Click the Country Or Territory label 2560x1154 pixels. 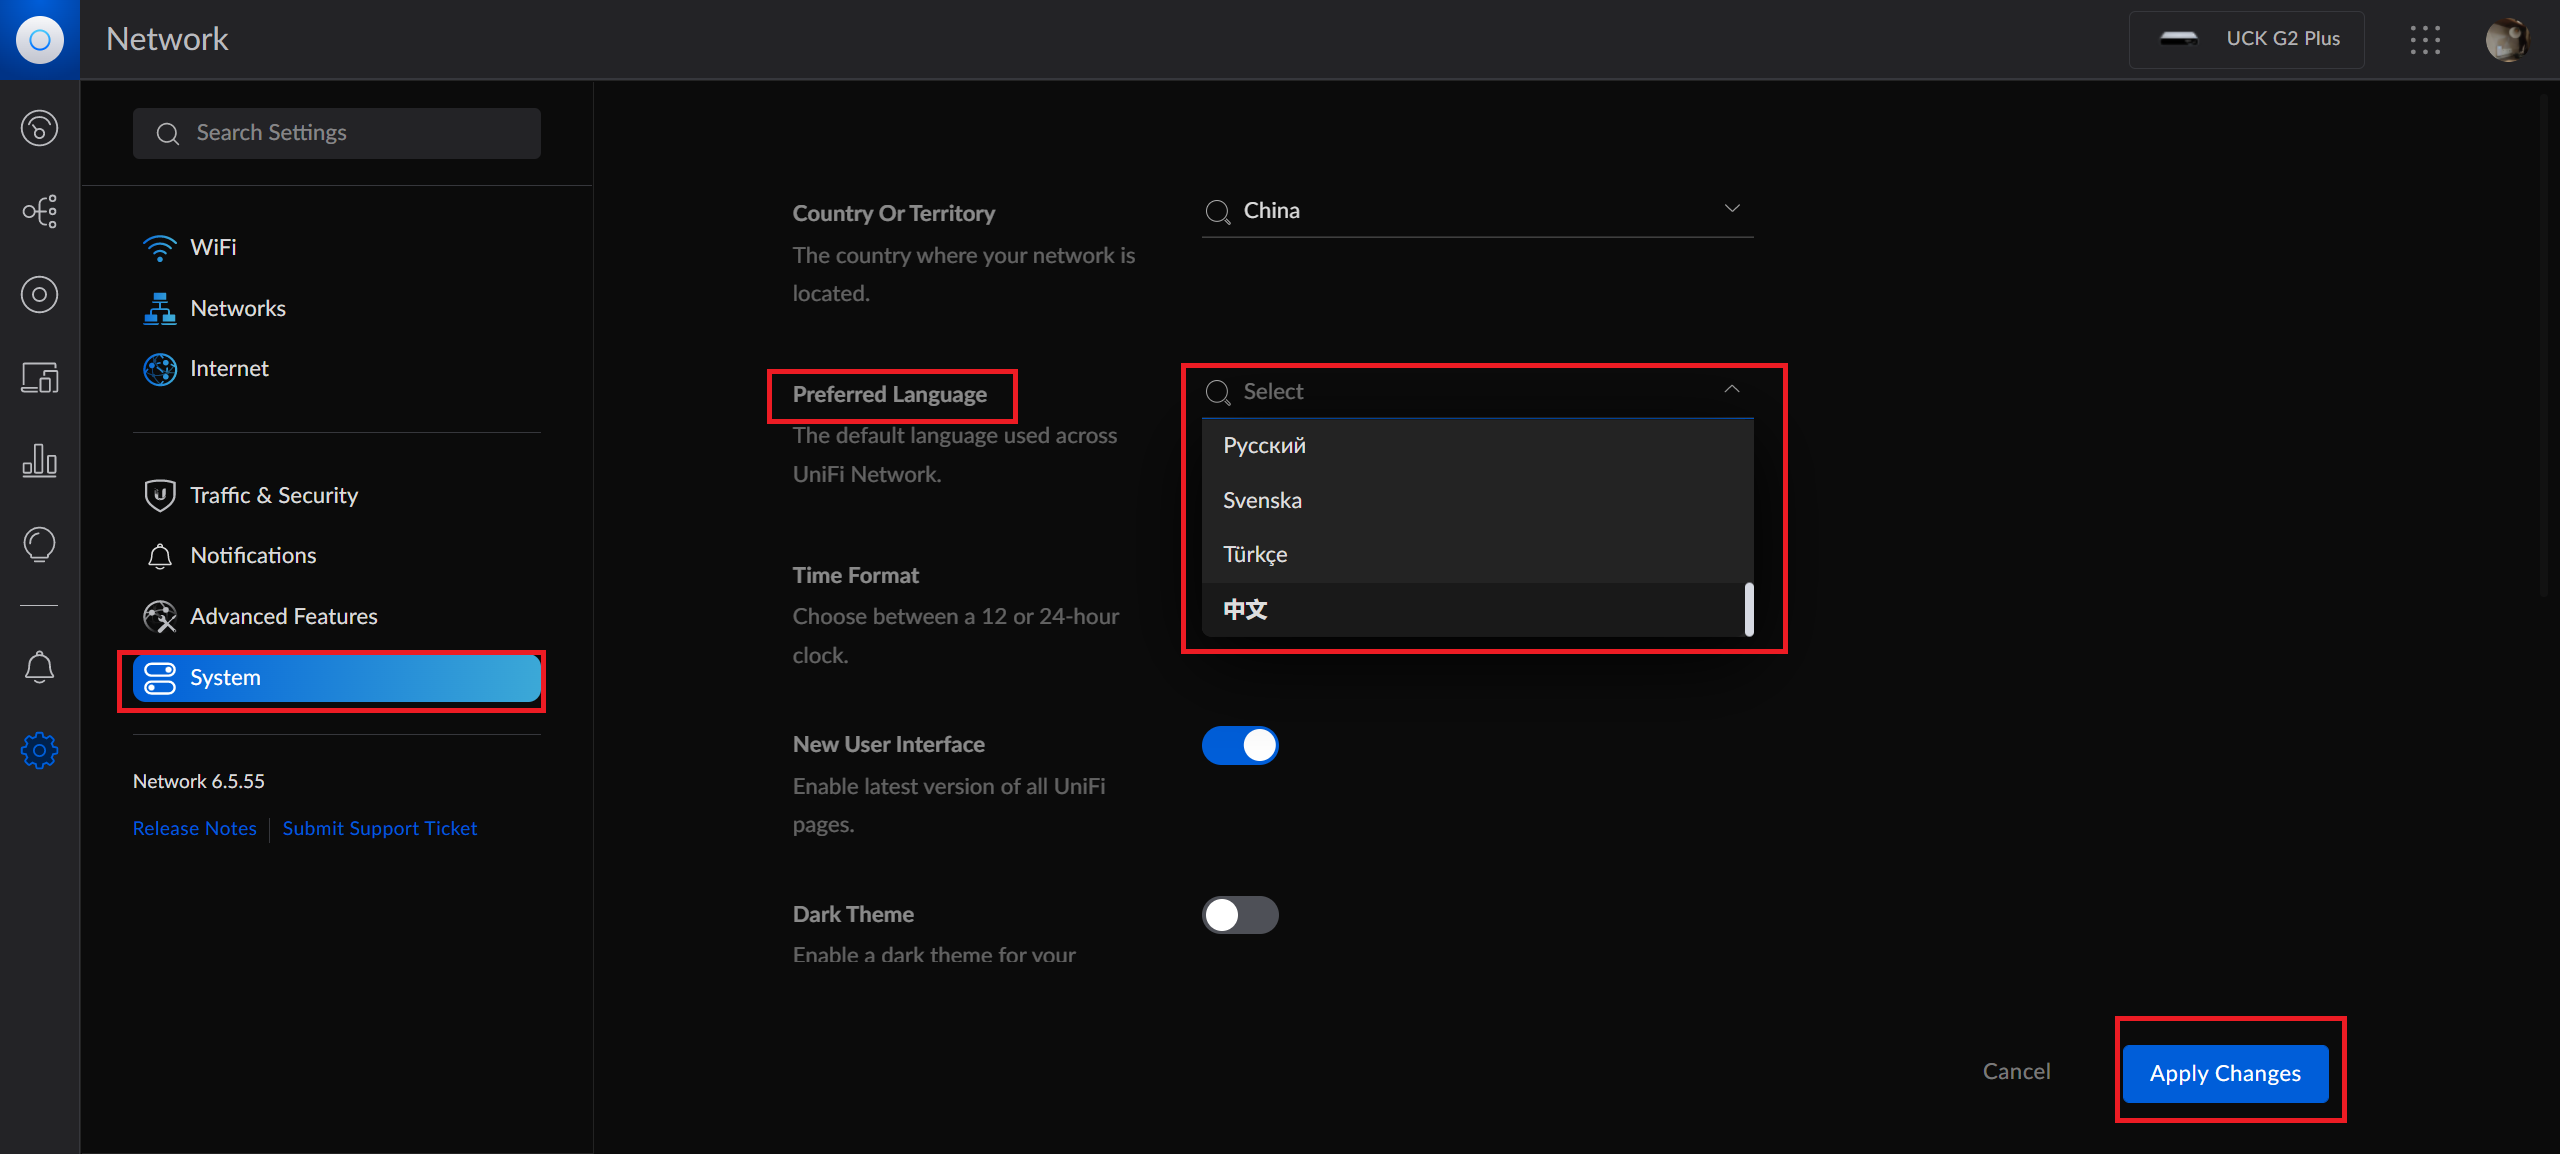[894, 214]
